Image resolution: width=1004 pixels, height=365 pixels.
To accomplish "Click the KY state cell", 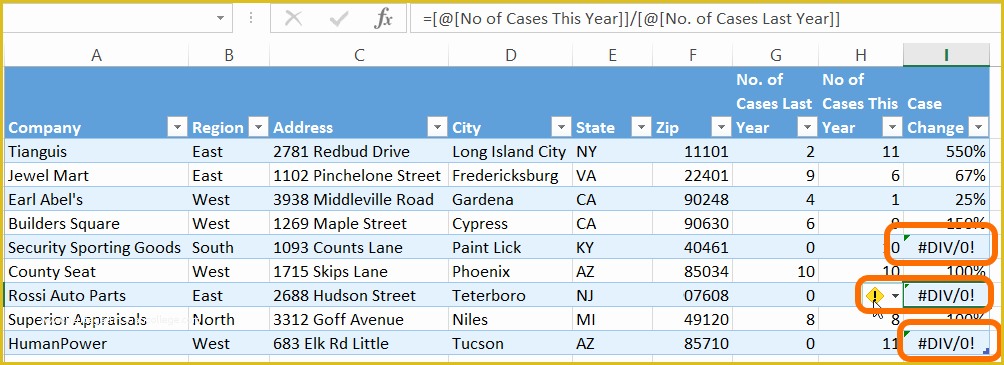I will [612, 247].
